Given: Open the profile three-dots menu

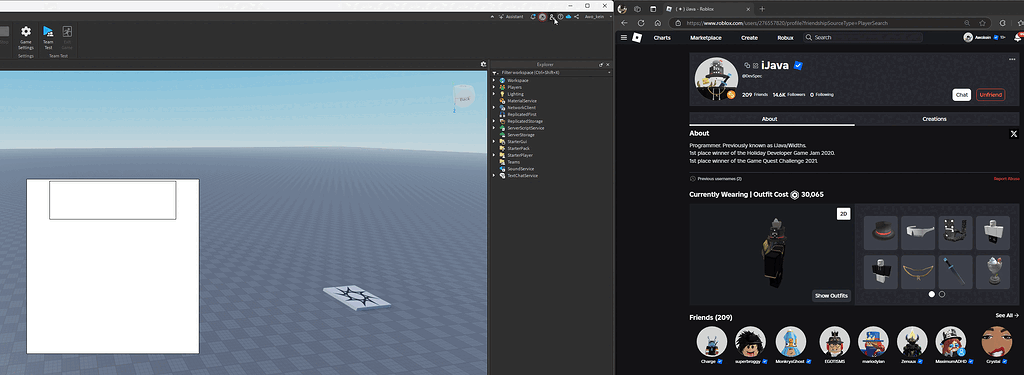Looking at the screenshot, I should 1012,59.
